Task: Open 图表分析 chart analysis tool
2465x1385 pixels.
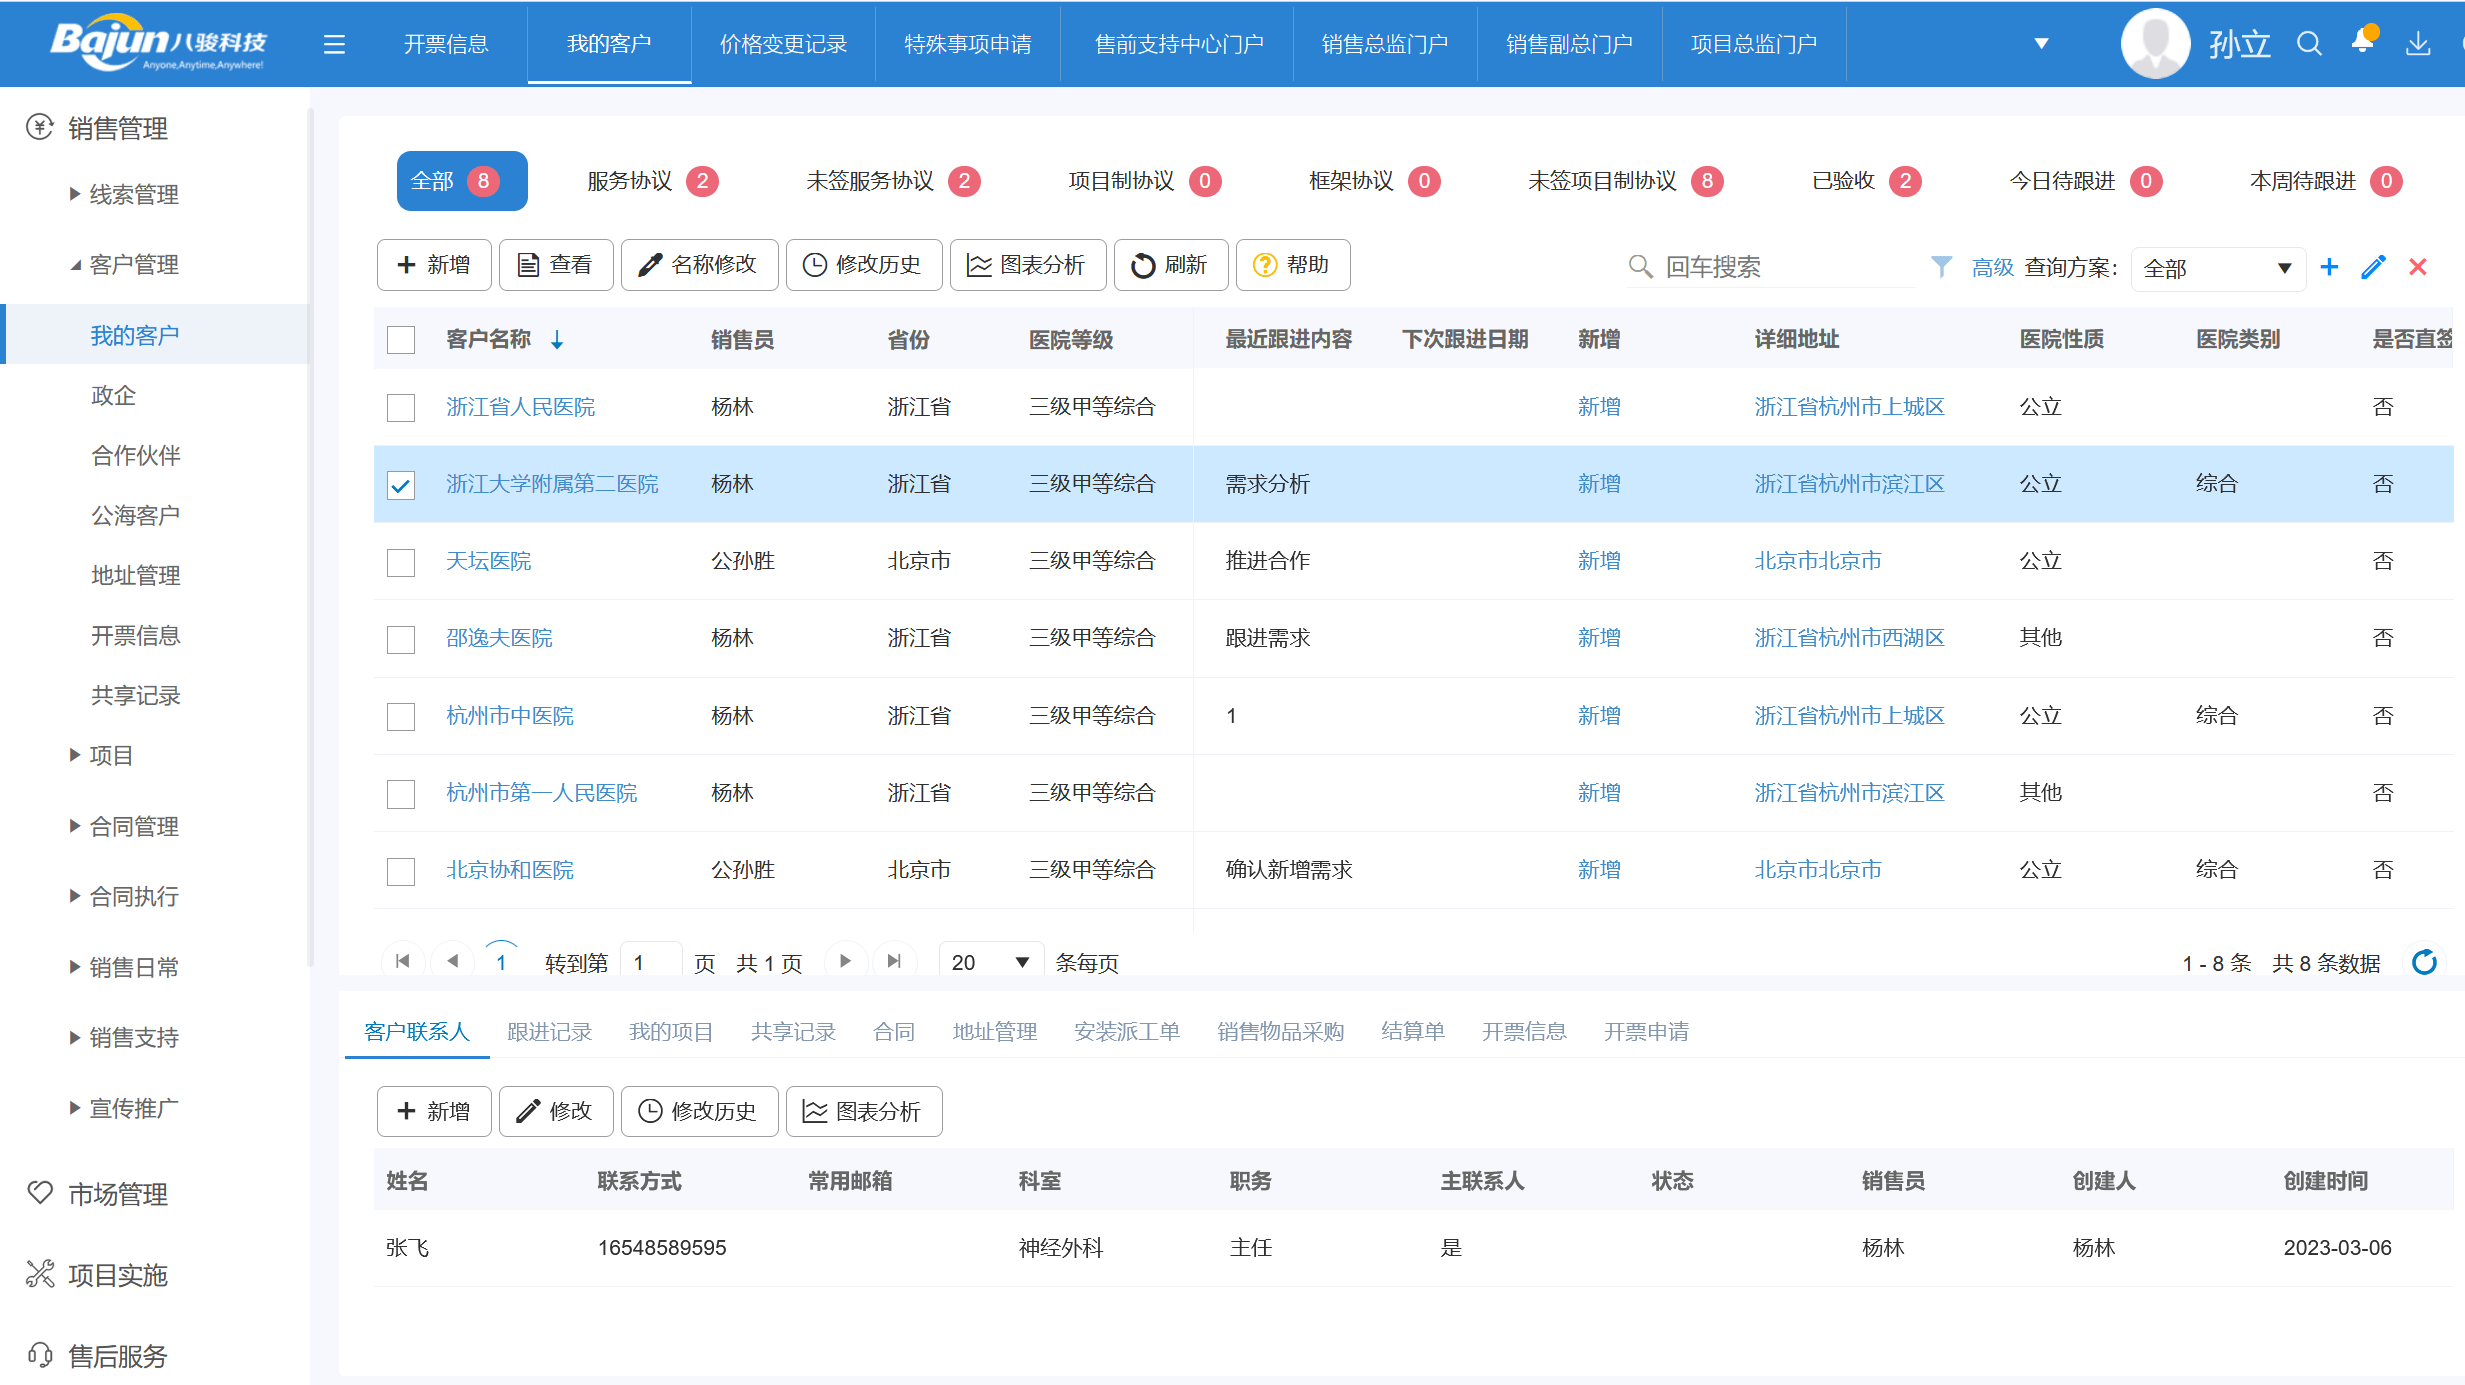Action: [1027, 265]
